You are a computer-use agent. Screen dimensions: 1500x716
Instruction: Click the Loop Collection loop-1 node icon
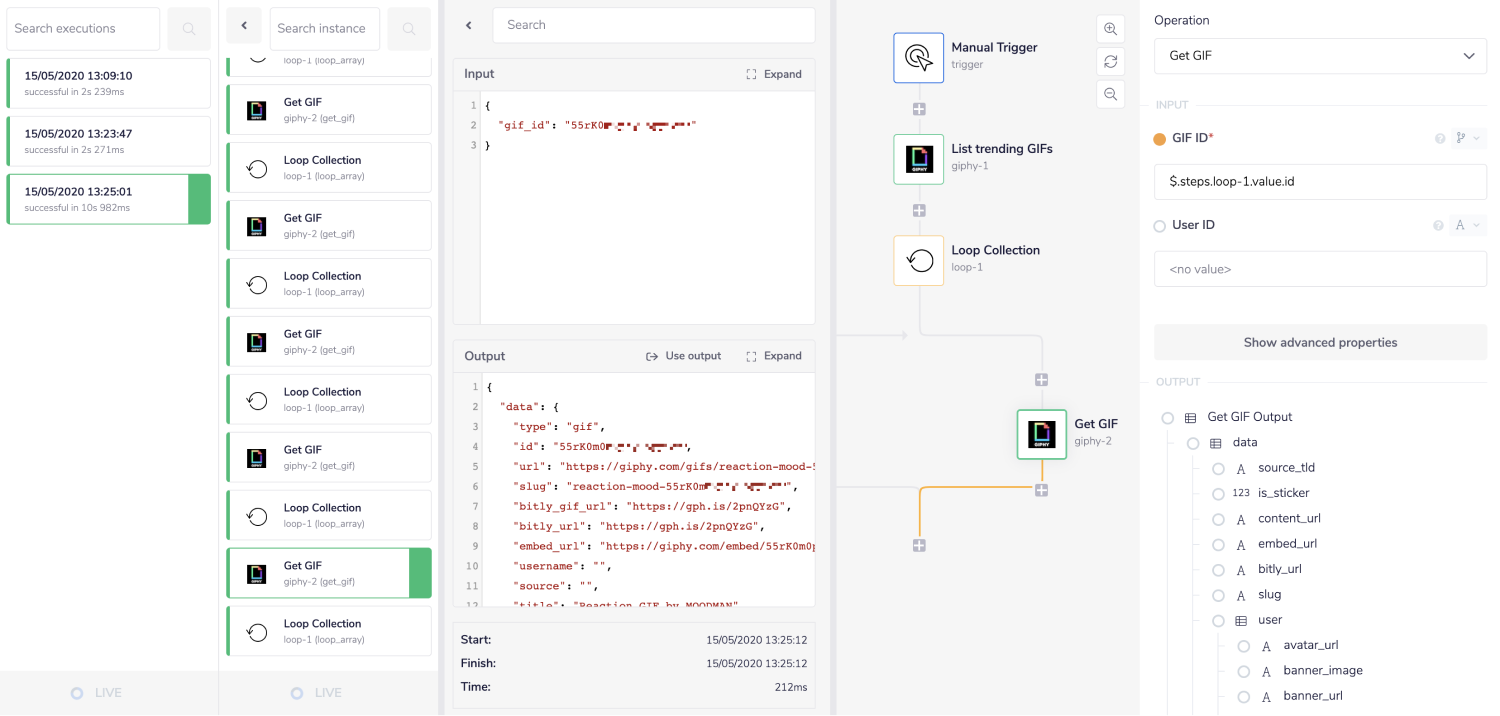coord(918,260)
